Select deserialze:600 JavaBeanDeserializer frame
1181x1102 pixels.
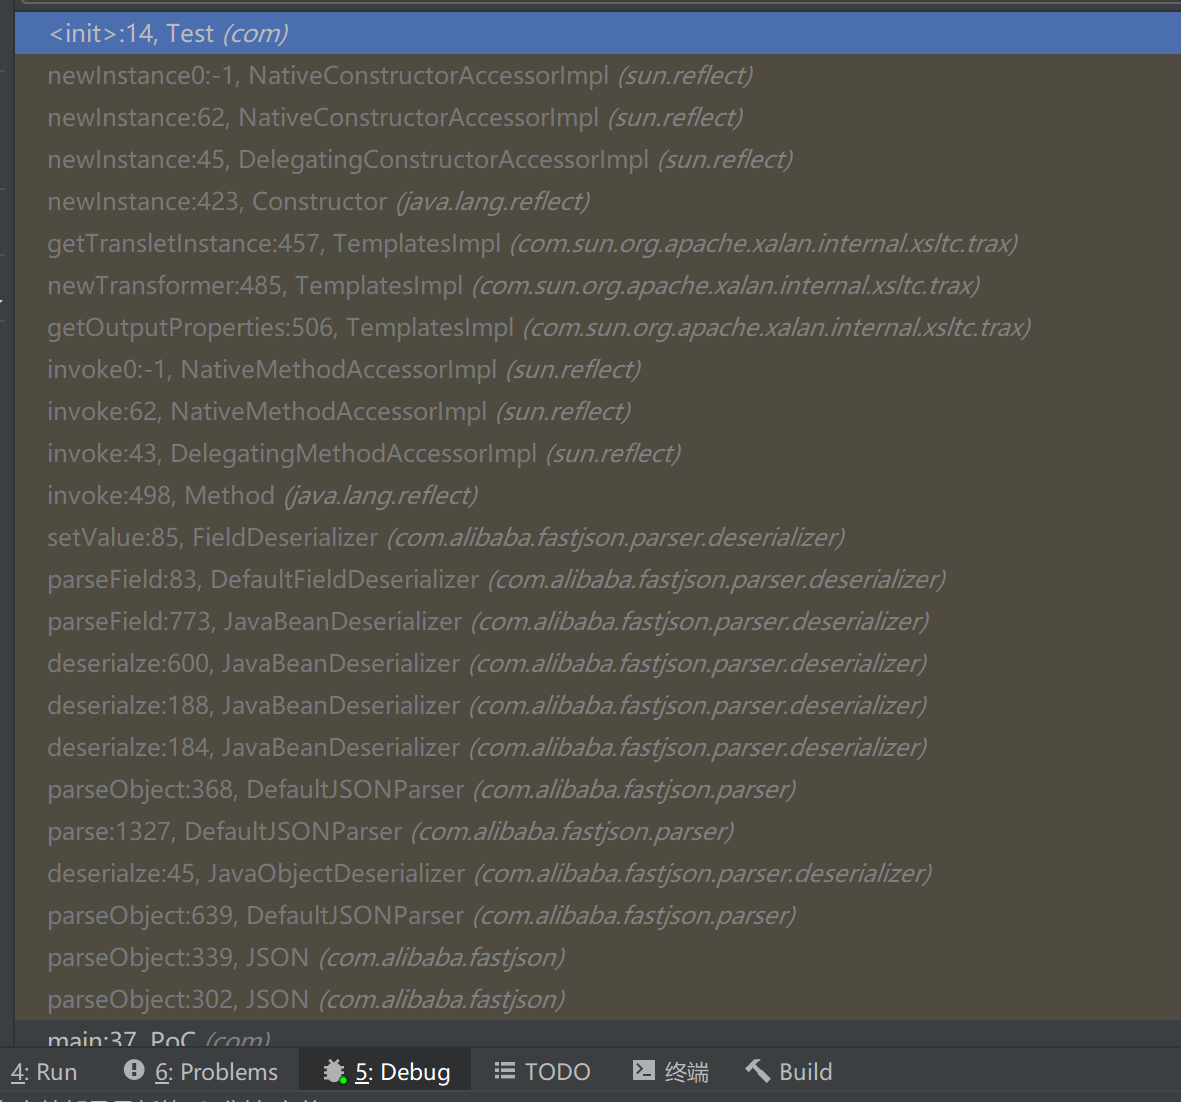coord(598,664)
